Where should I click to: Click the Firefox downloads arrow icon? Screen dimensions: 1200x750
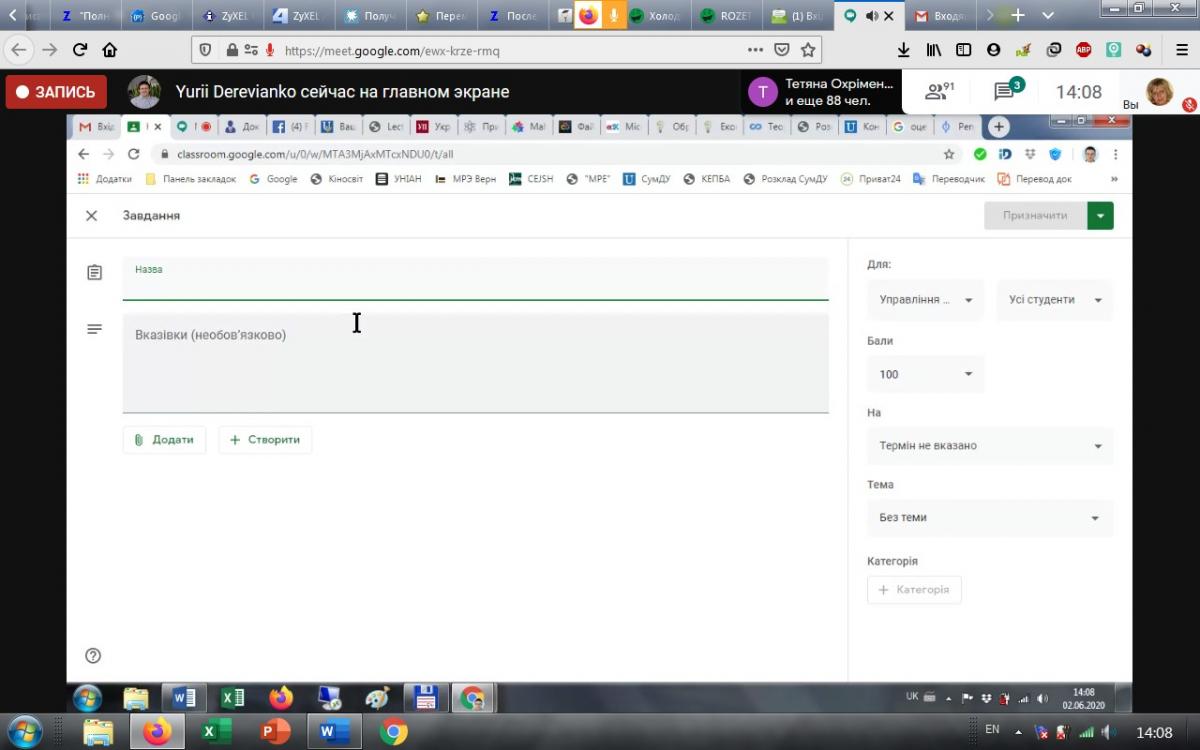904,50
